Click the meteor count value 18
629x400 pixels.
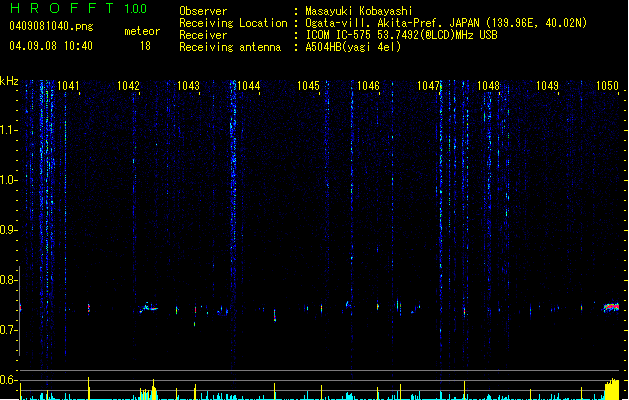pyautogui.click(x=145, y=46)
